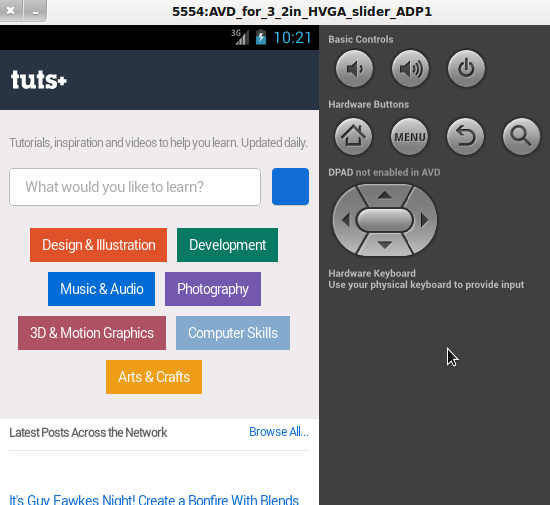
Task: Choose the Photography category
Action: [x=213, y=289]
